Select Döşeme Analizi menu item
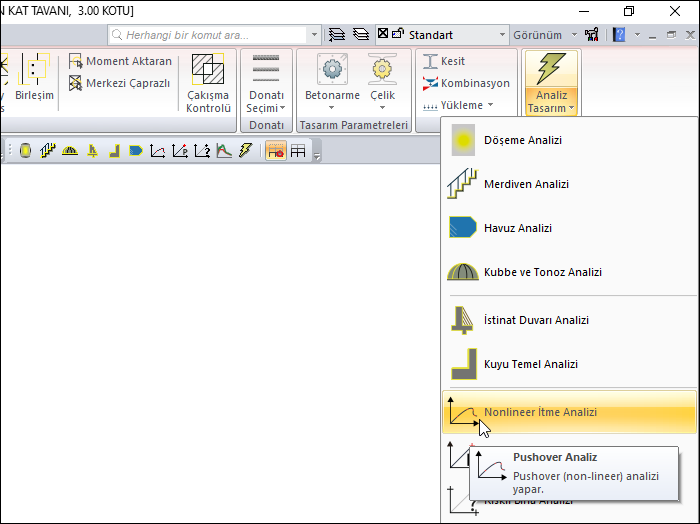 [x=522, y=140]
